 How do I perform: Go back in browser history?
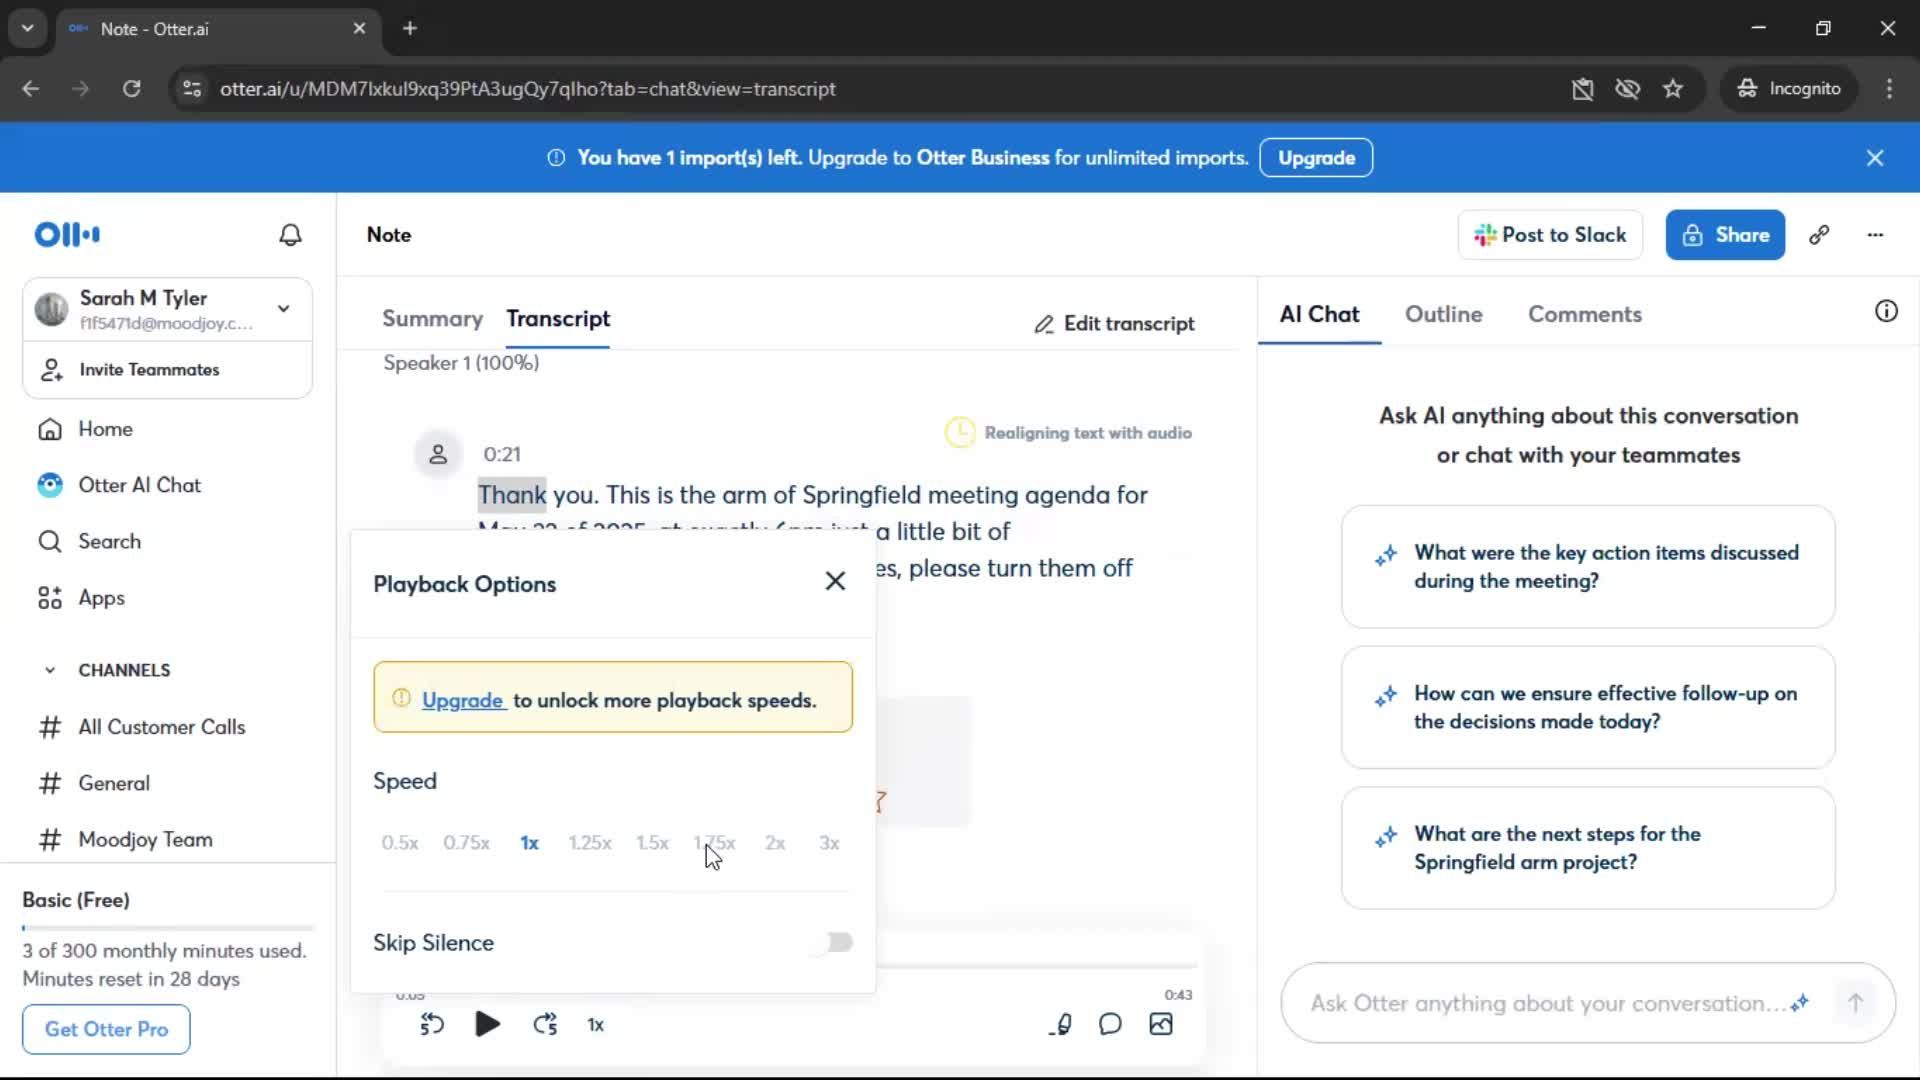(31, 89)
